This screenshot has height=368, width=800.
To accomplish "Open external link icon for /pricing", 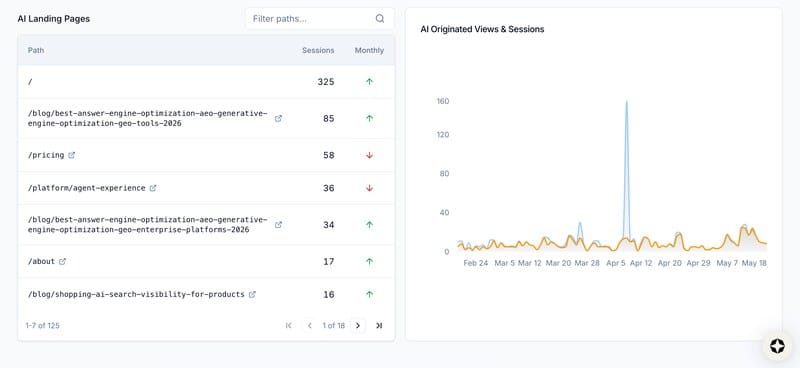I will coord(71,155).
